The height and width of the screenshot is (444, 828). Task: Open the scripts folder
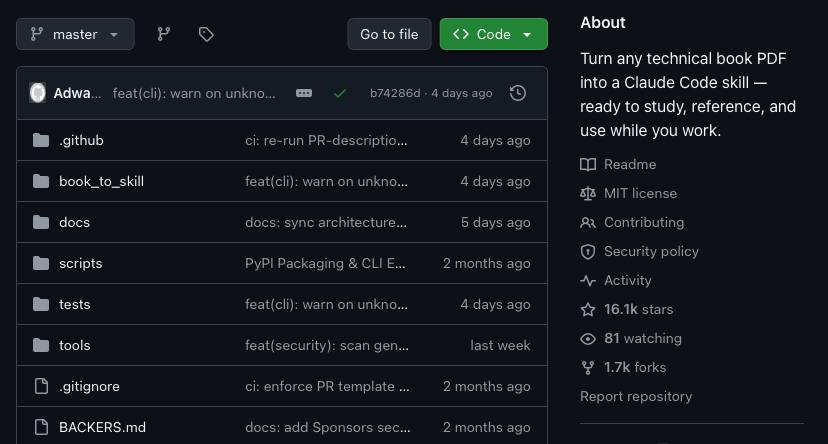click(x=81, y=263)
